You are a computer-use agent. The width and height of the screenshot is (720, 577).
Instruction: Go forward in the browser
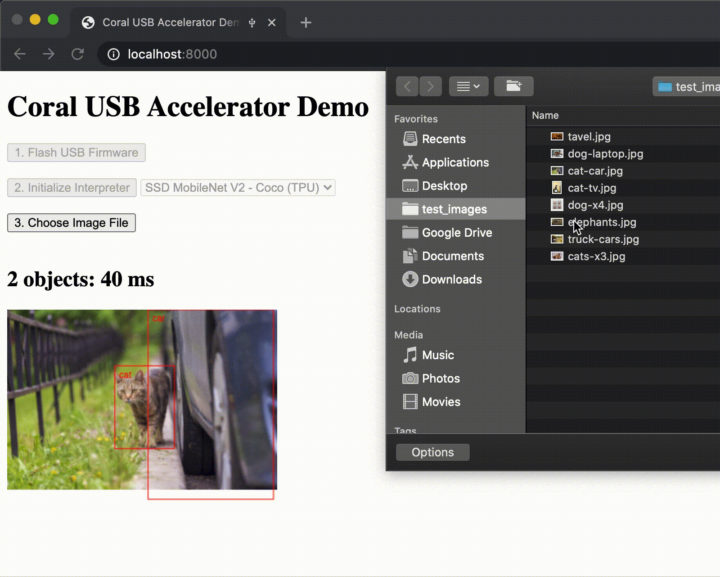coord(49,54)
